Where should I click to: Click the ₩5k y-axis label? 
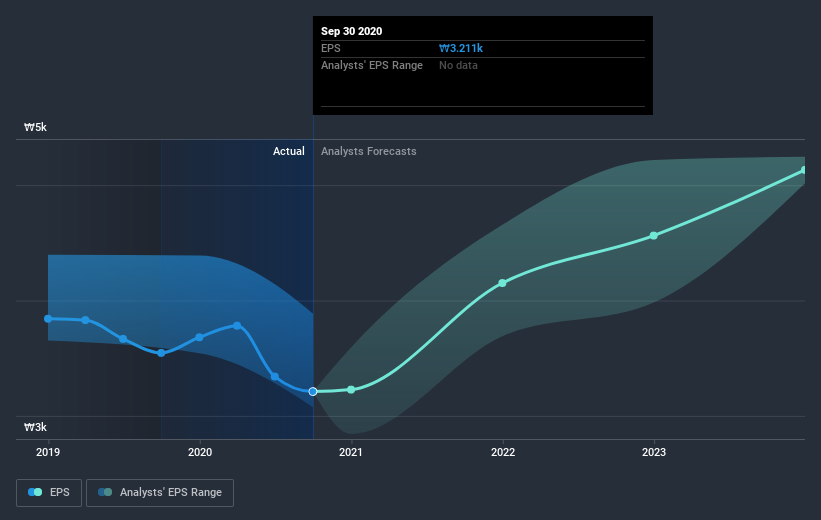[x=36, y=127]
